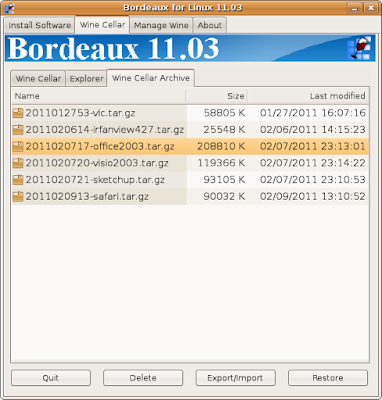
Task: Click the size value 58805 K
Action: coord(224,113)
